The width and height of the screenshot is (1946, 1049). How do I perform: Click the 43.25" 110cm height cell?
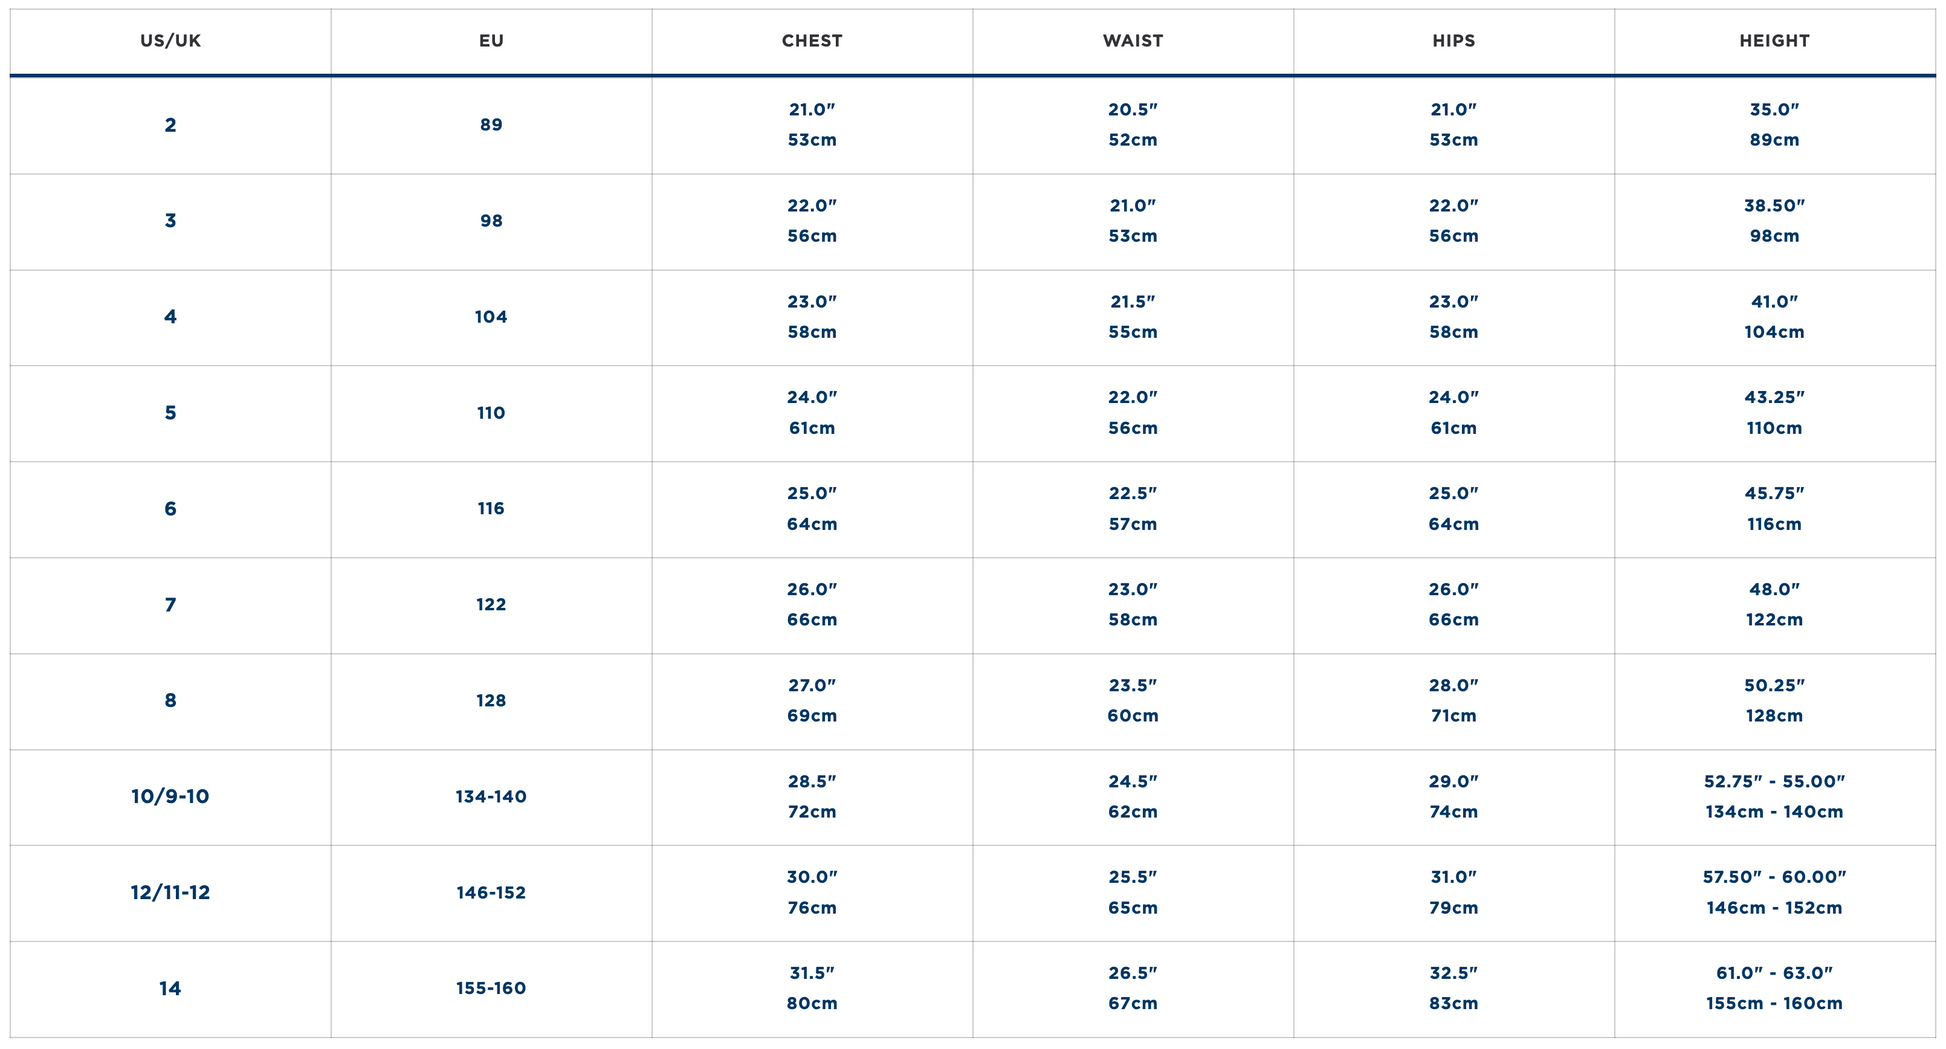coord(1775,413)
